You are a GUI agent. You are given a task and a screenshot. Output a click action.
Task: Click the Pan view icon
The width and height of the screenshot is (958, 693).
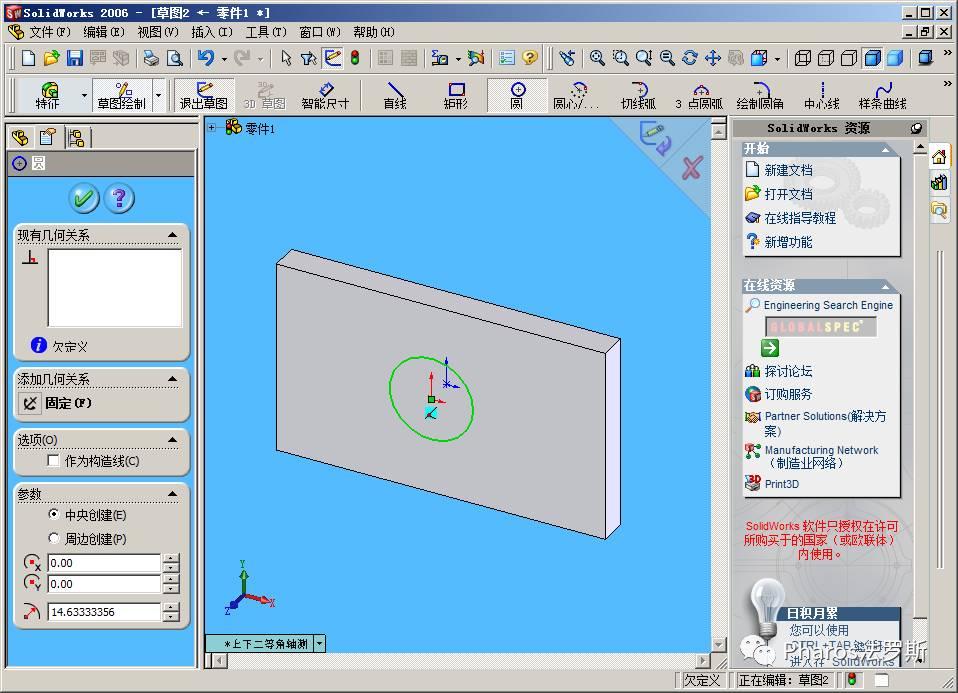pyautogui.click(x=713, y=58)
